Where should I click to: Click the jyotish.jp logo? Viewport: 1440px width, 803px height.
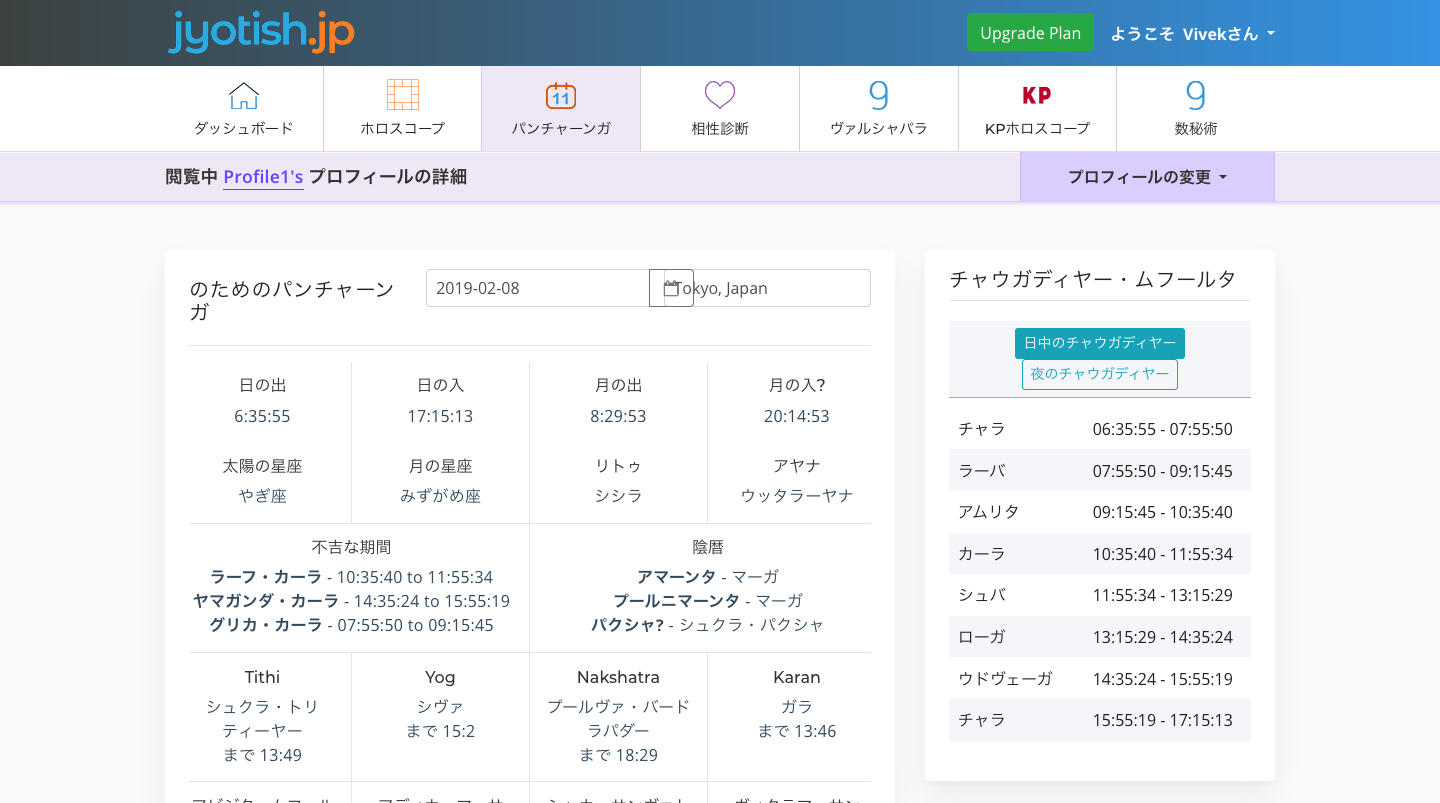pyautogui.click(x=261, y=32)
